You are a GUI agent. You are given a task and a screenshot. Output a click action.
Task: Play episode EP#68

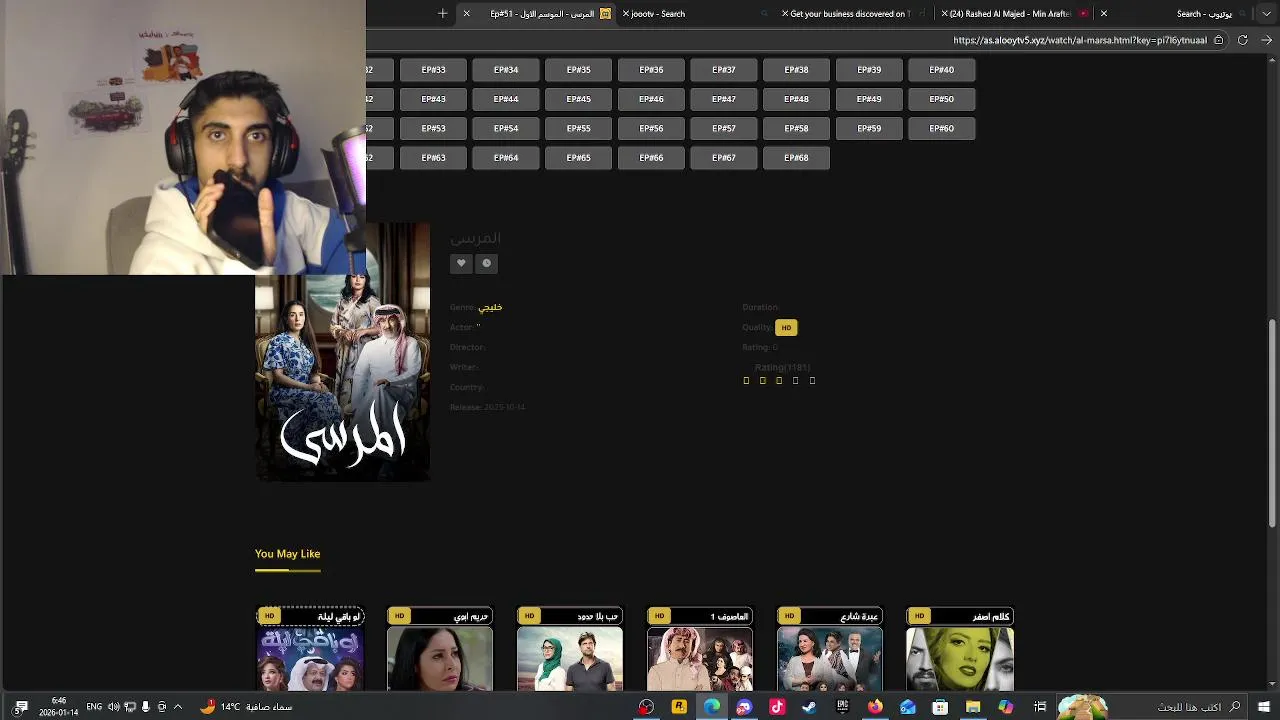click(x=796, y=157)
